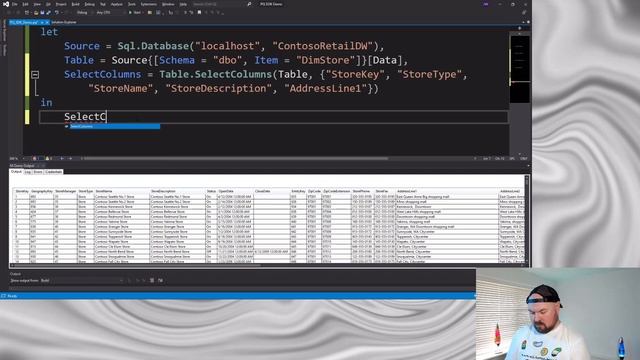Toggle word wrap in Output pane
640x360 pixels.
pos(160,280)
